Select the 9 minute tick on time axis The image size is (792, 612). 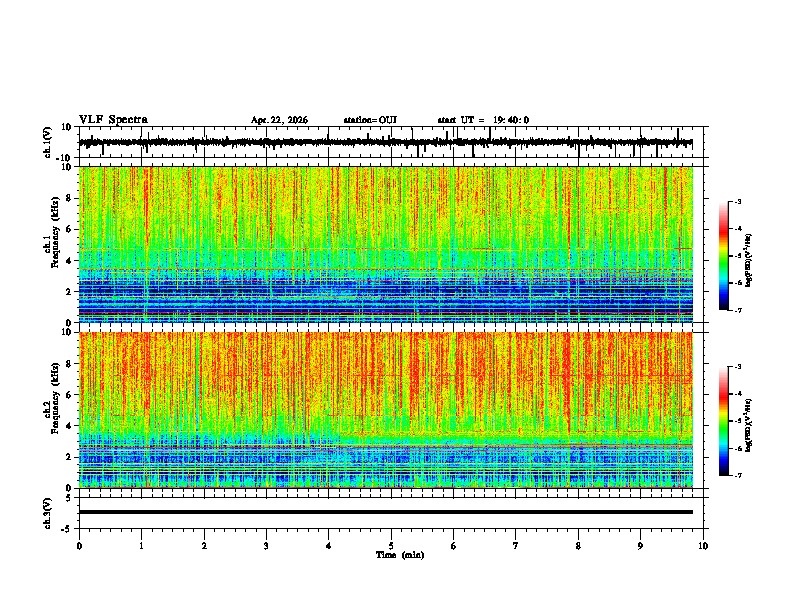click(640, 546)
